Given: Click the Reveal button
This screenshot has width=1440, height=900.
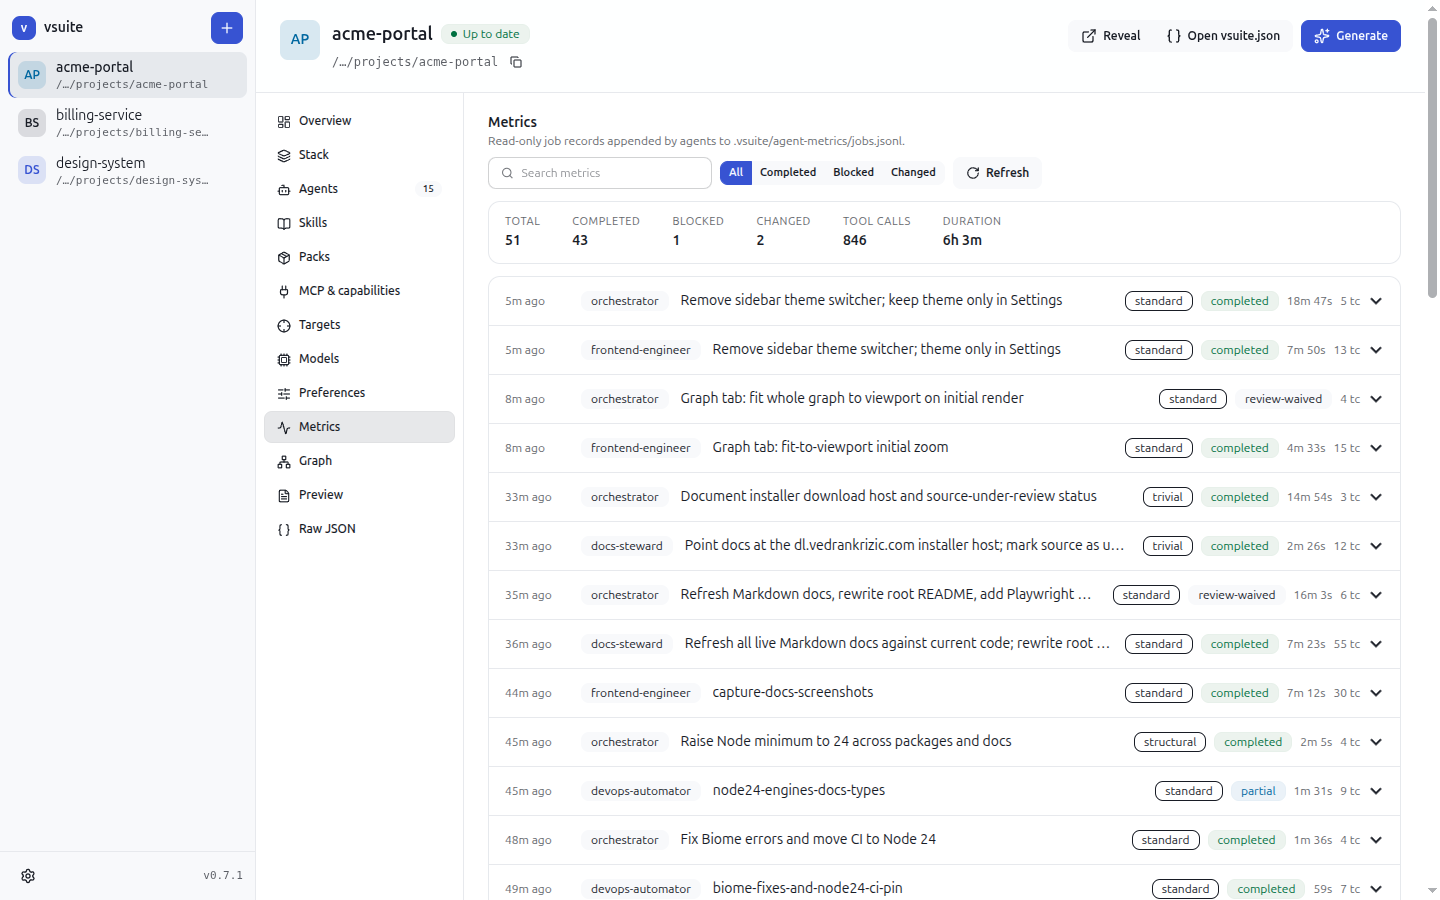Looking at the screenshot, I should [1111, 36].
